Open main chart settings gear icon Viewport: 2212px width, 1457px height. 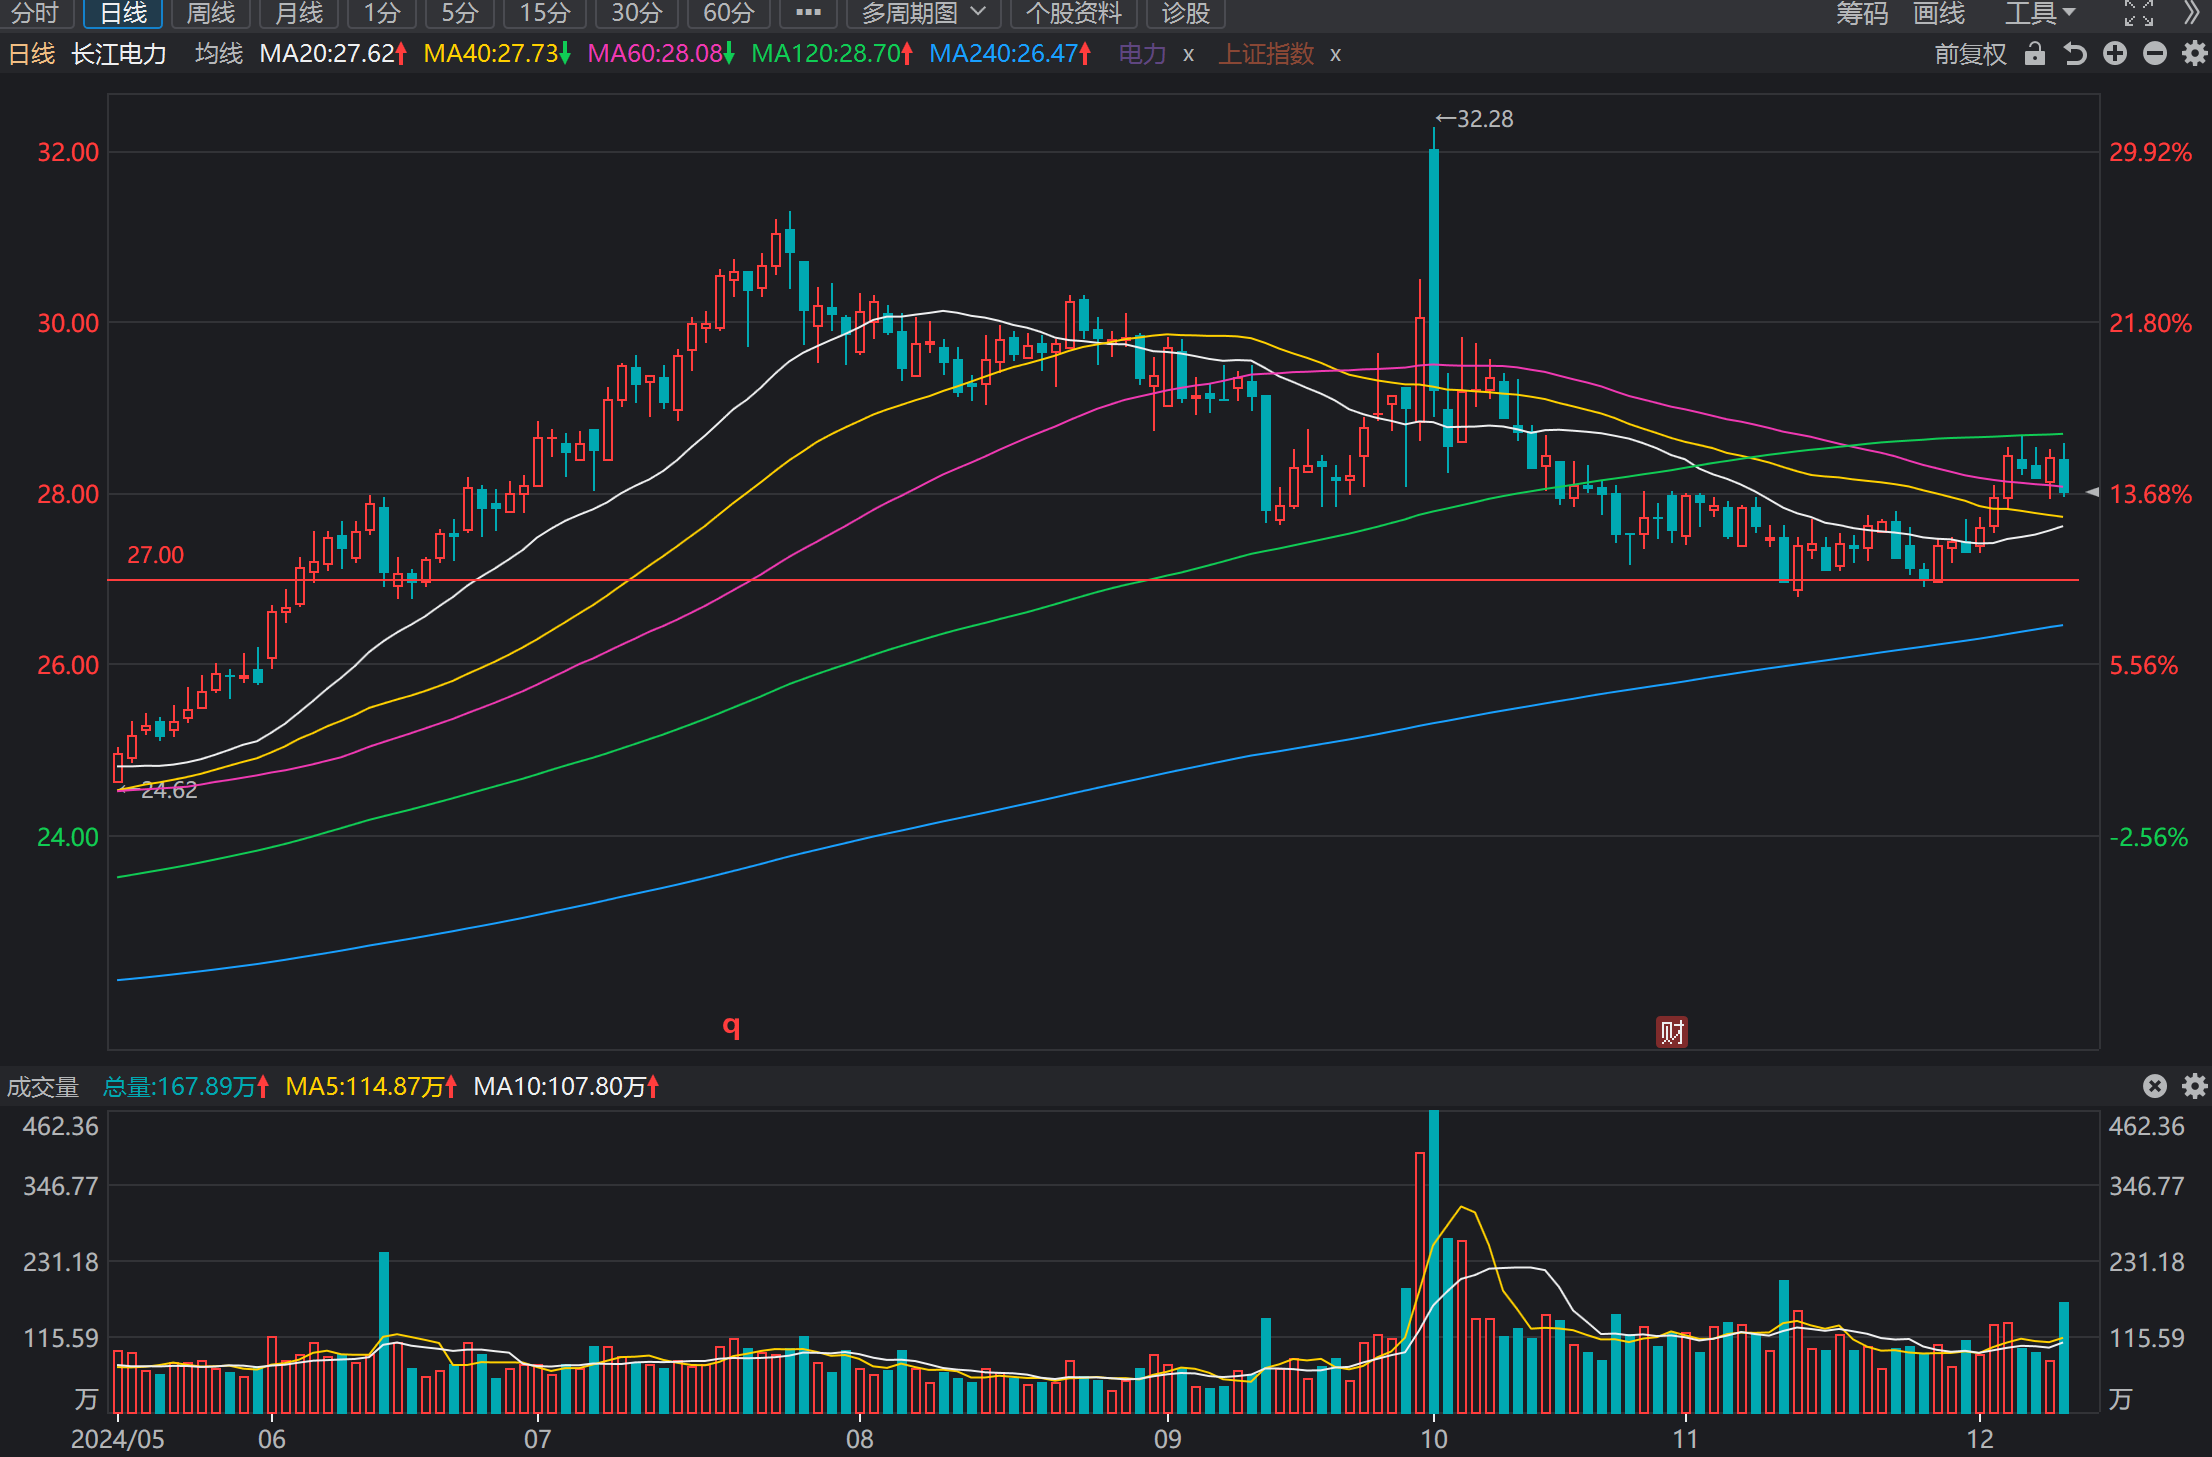pos(2195,53)
